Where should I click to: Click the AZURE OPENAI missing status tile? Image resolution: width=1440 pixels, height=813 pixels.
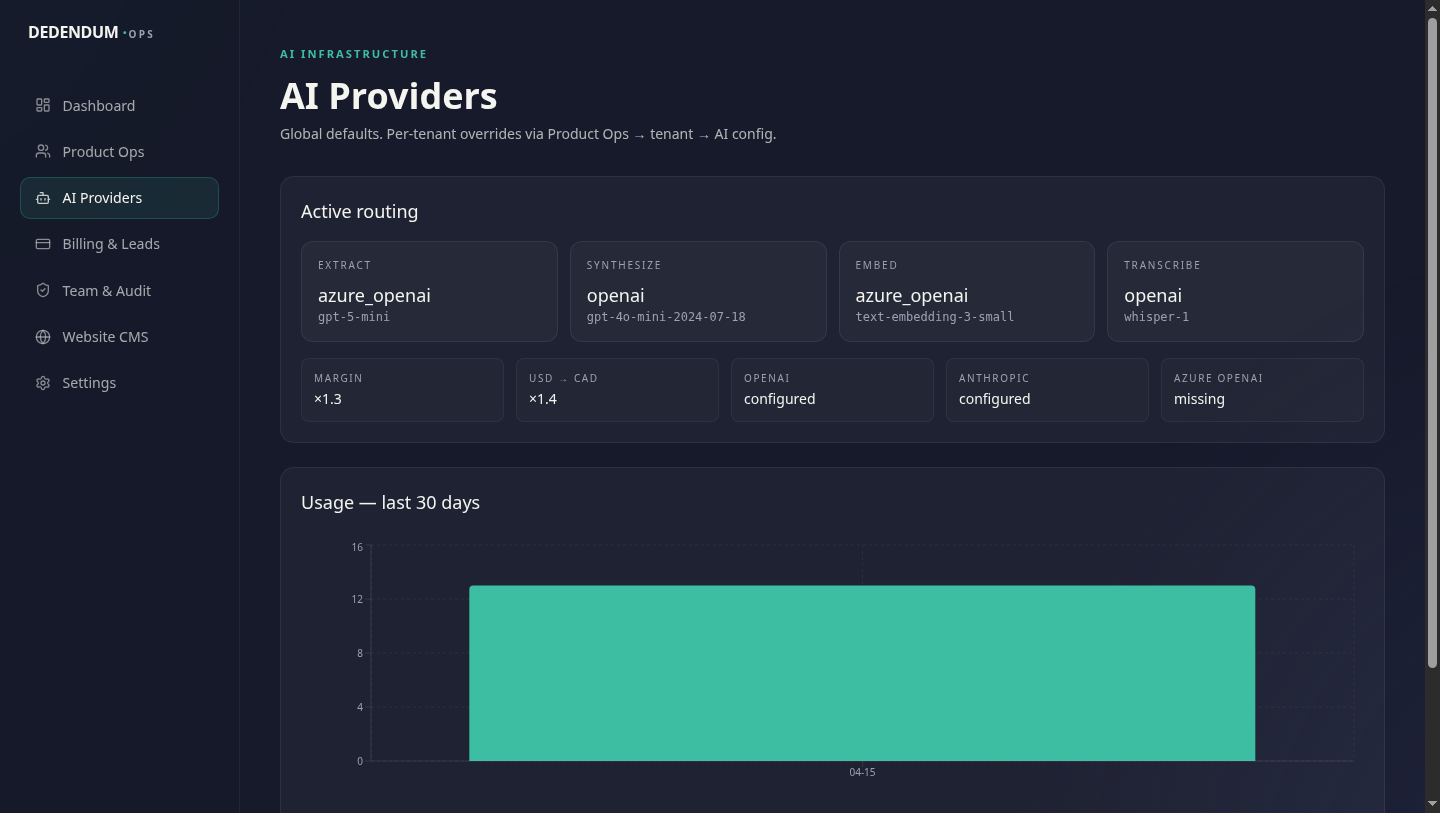tap(1262, 390)
